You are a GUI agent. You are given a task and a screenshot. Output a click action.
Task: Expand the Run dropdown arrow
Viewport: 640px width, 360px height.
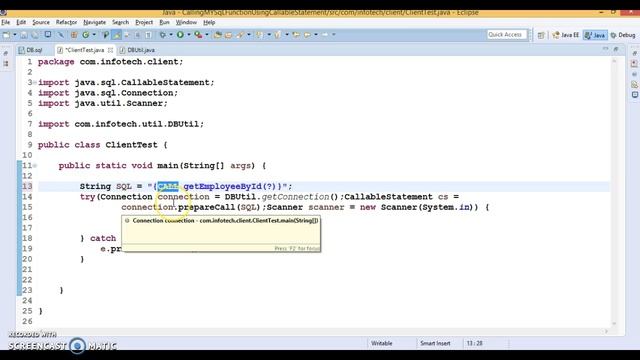point(189,35)
